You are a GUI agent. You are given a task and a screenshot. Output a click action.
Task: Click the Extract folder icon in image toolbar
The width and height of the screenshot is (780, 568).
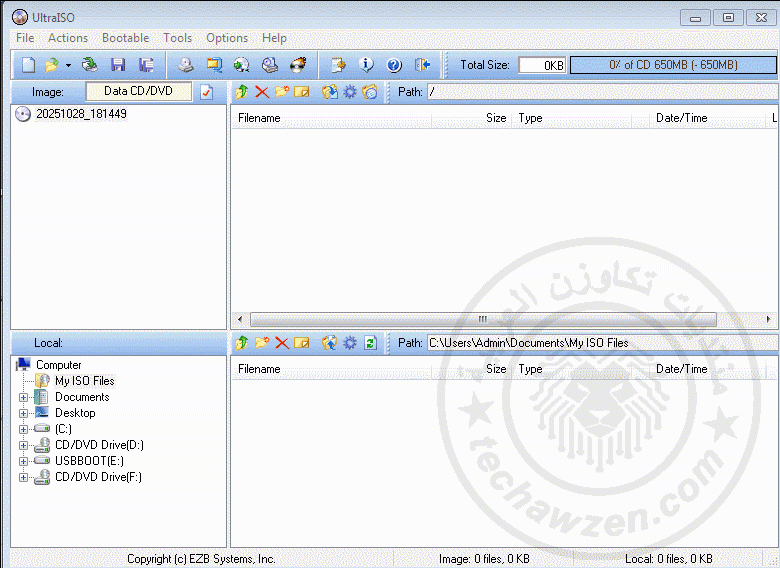pyautogui.click(x=329, y=92)
